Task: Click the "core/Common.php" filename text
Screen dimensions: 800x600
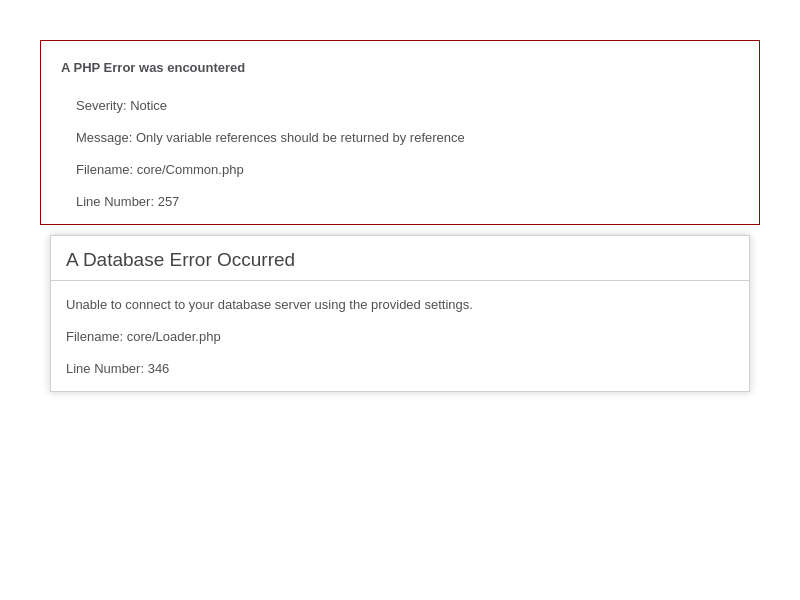Action: 190,170
